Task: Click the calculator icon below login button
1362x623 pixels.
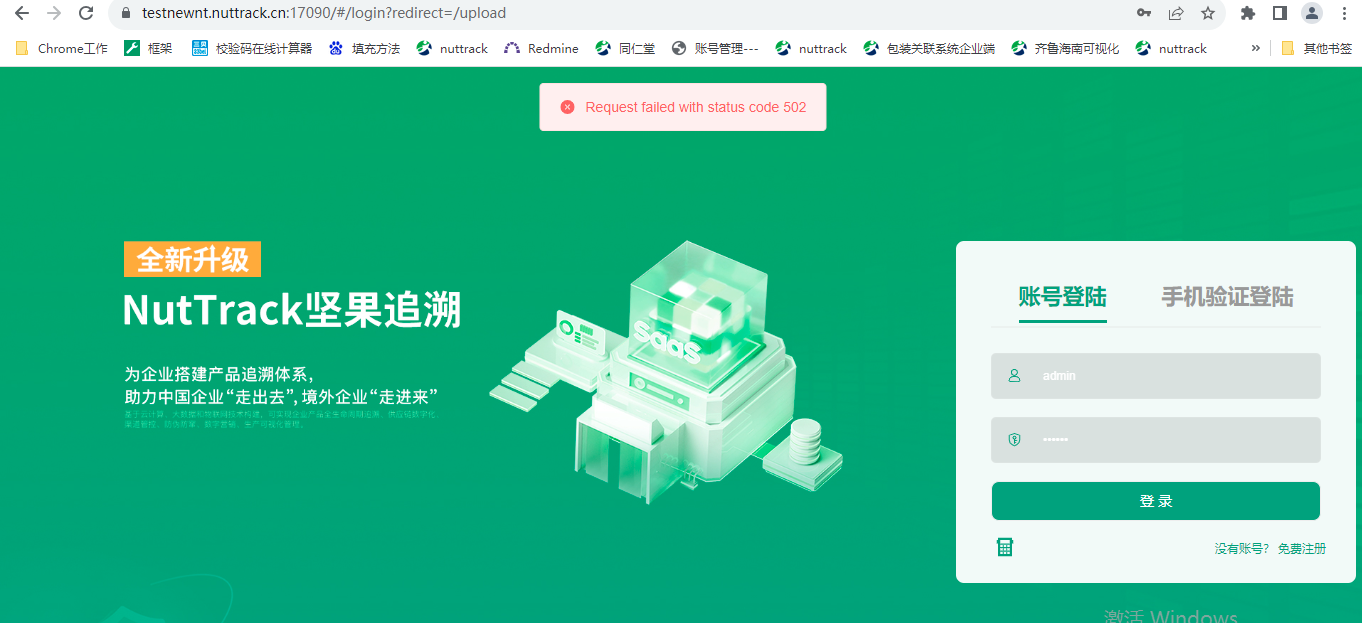Action: 1005,547
